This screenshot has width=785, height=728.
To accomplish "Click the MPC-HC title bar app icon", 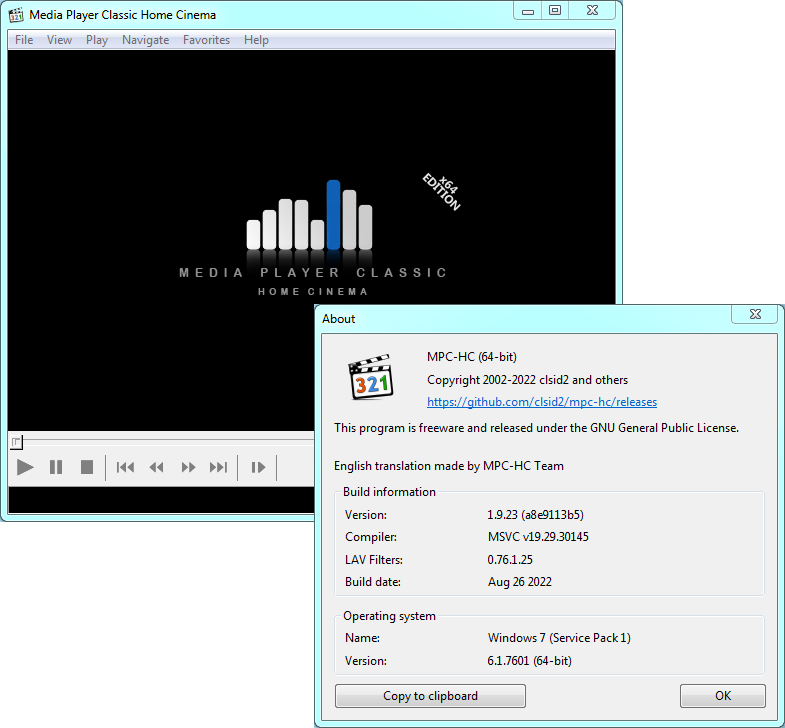I will 17,15.
